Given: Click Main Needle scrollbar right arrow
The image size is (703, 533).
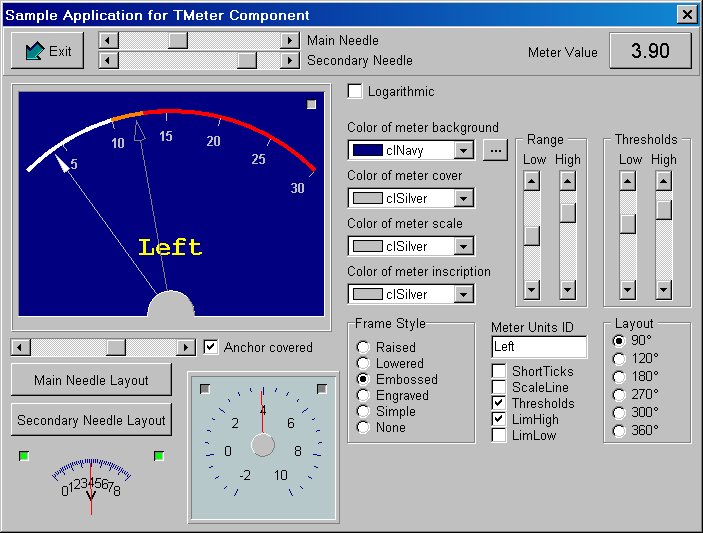Looking at the screenshot, I should click(290, 40).
